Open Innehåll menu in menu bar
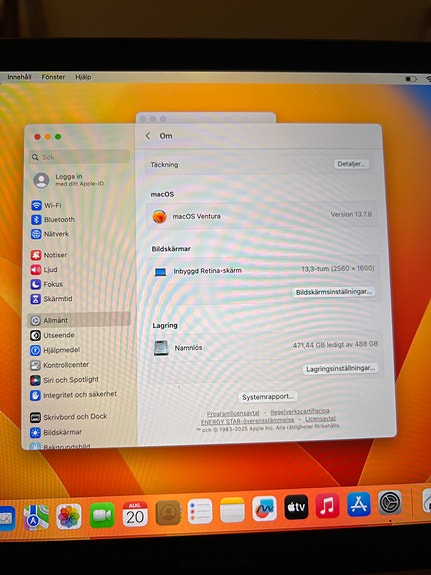 click(x=19, y=77)
